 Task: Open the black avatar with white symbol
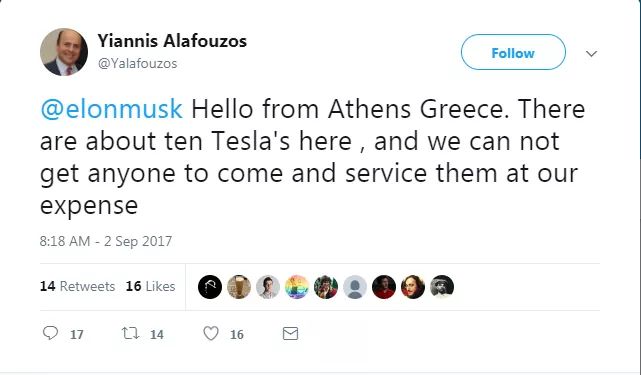click(210, 287)
